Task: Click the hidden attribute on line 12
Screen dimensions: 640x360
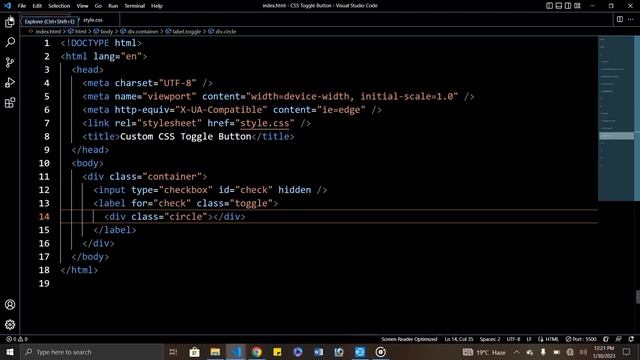Action: click(294, 190)
